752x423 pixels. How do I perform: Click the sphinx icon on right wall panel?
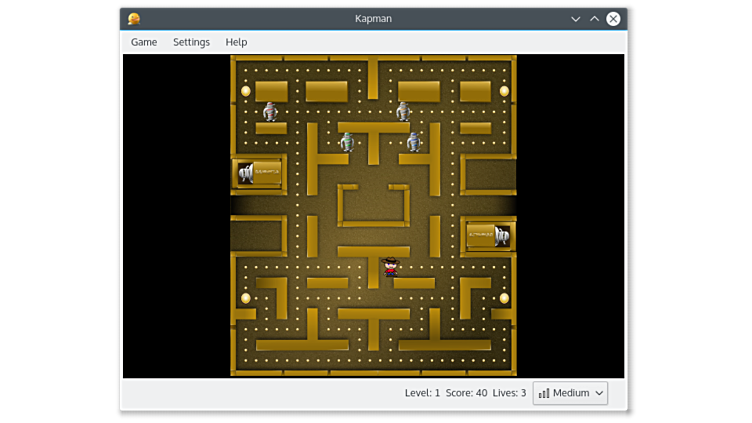point(501,236)
